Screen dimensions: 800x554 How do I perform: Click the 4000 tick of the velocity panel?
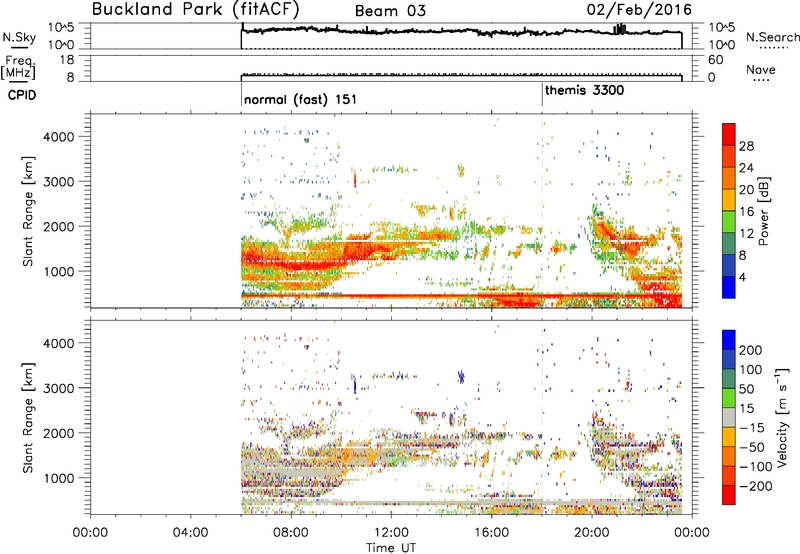(58, 343)
